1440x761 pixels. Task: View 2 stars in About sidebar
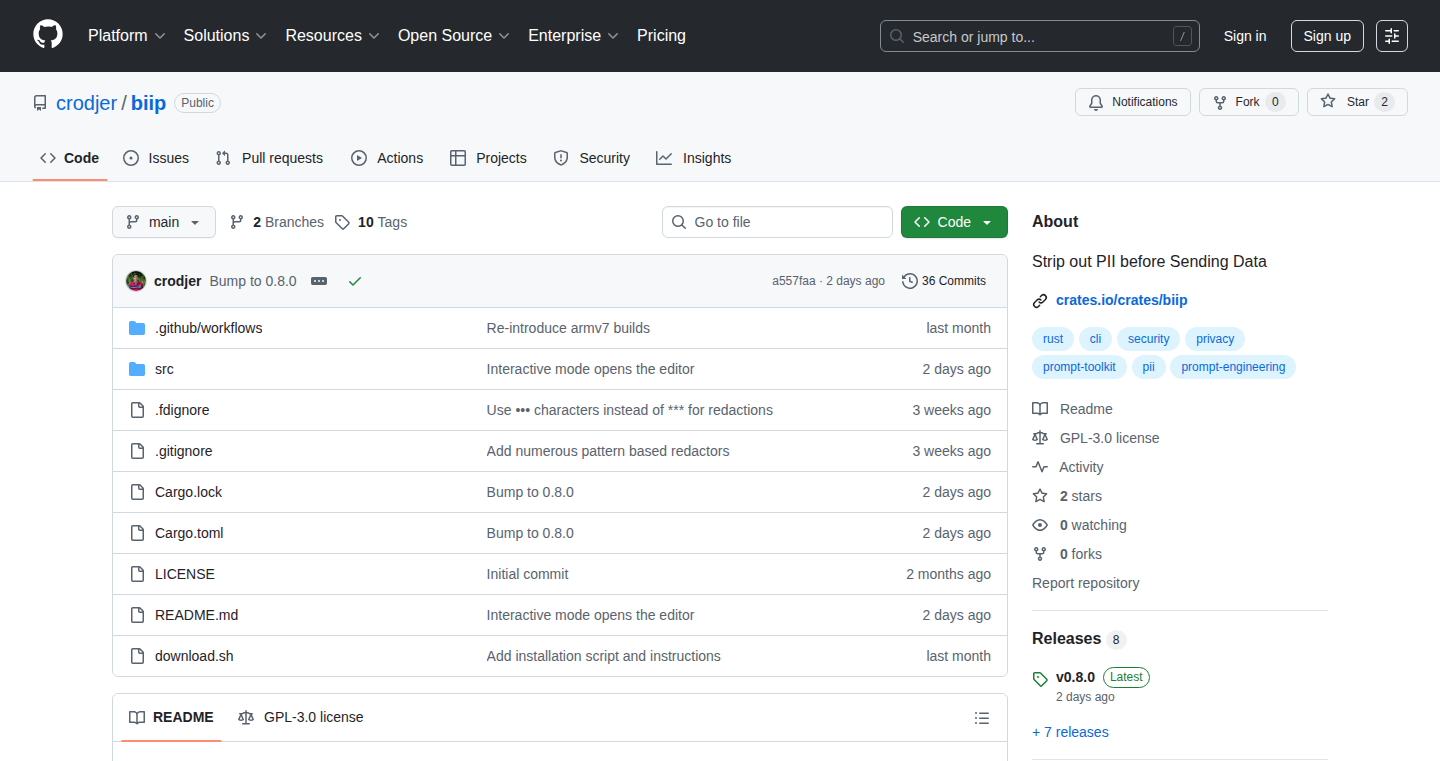click(1068, 496)
